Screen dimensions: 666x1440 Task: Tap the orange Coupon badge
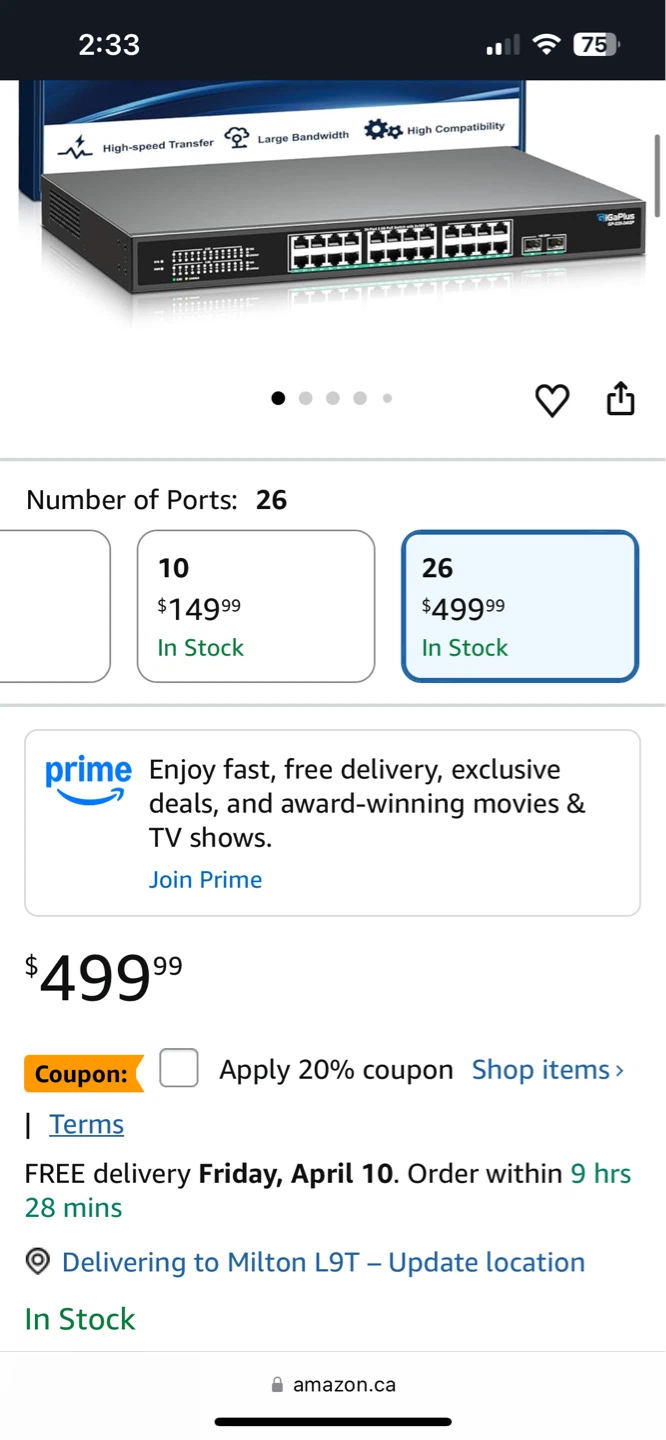point(83,1074)
